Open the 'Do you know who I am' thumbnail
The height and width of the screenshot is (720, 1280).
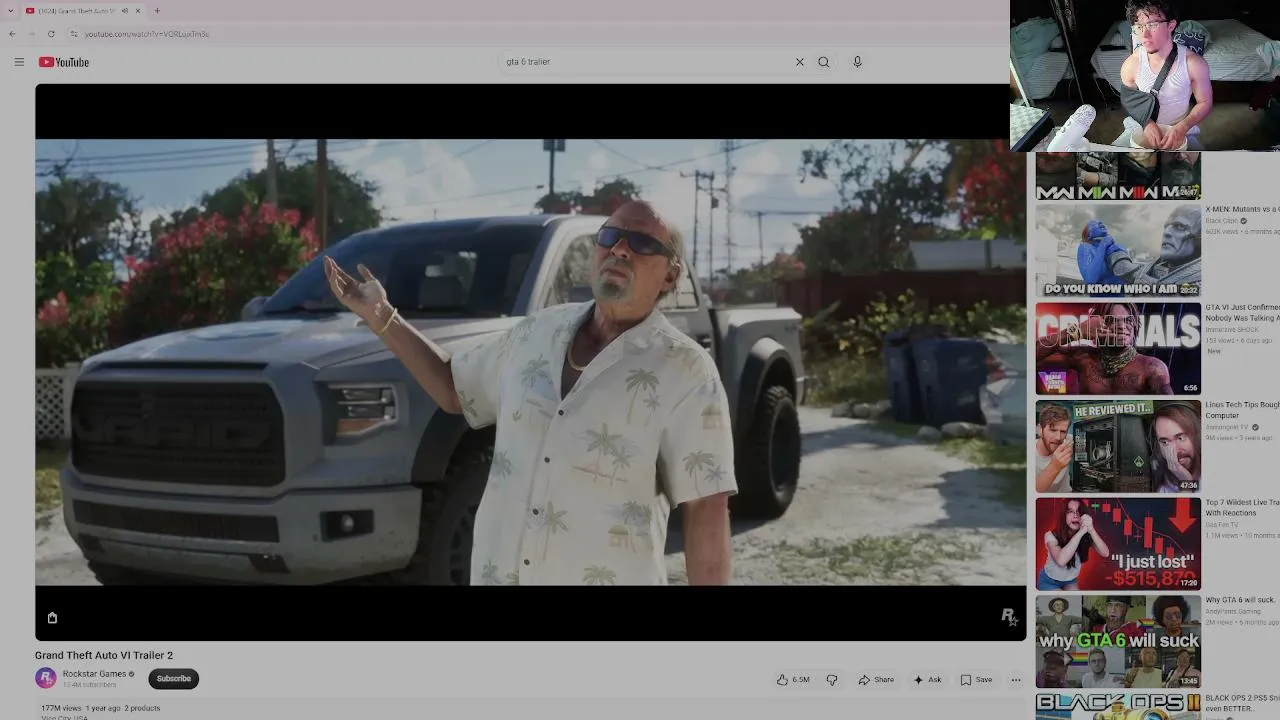(1118, 251)
